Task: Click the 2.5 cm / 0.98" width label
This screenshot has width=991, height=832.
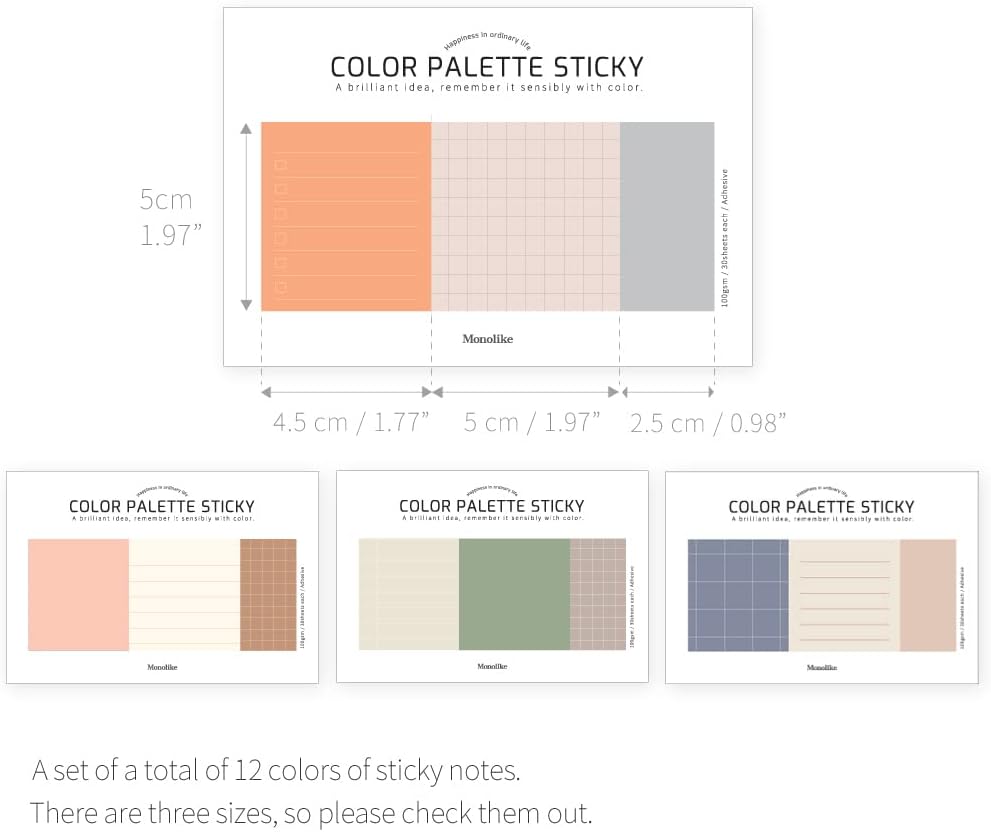Action: tap(708, 423)
